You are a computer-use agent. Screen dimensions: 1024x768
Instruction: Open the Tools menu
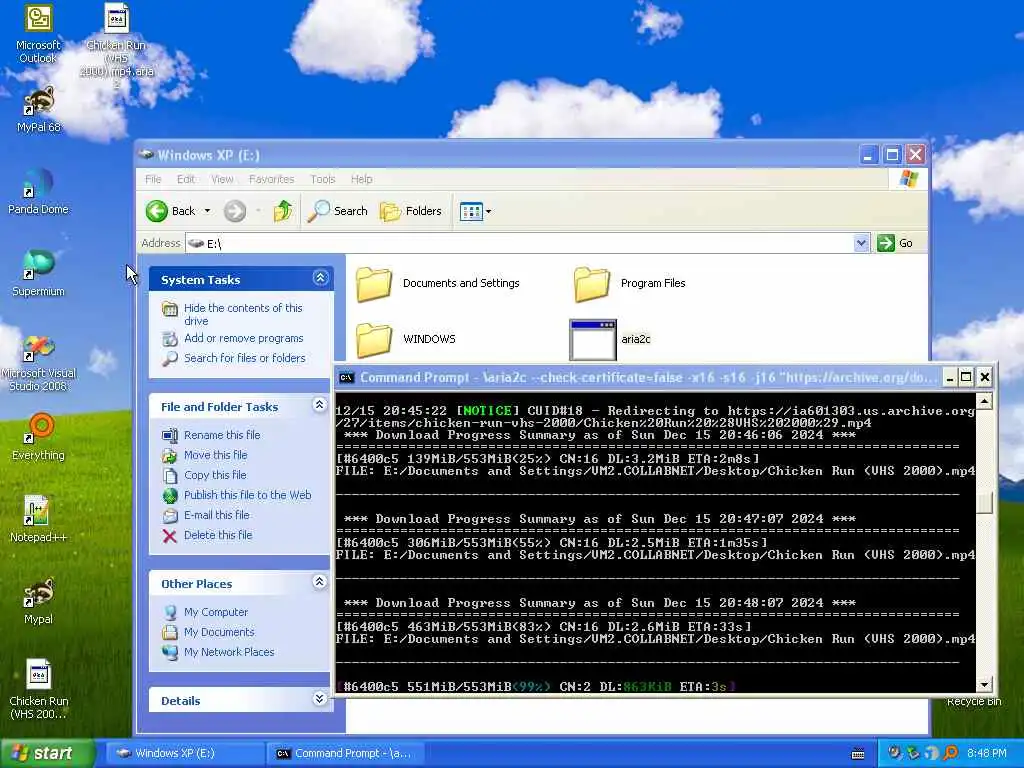pyautogui.click(x=323, y=179)
